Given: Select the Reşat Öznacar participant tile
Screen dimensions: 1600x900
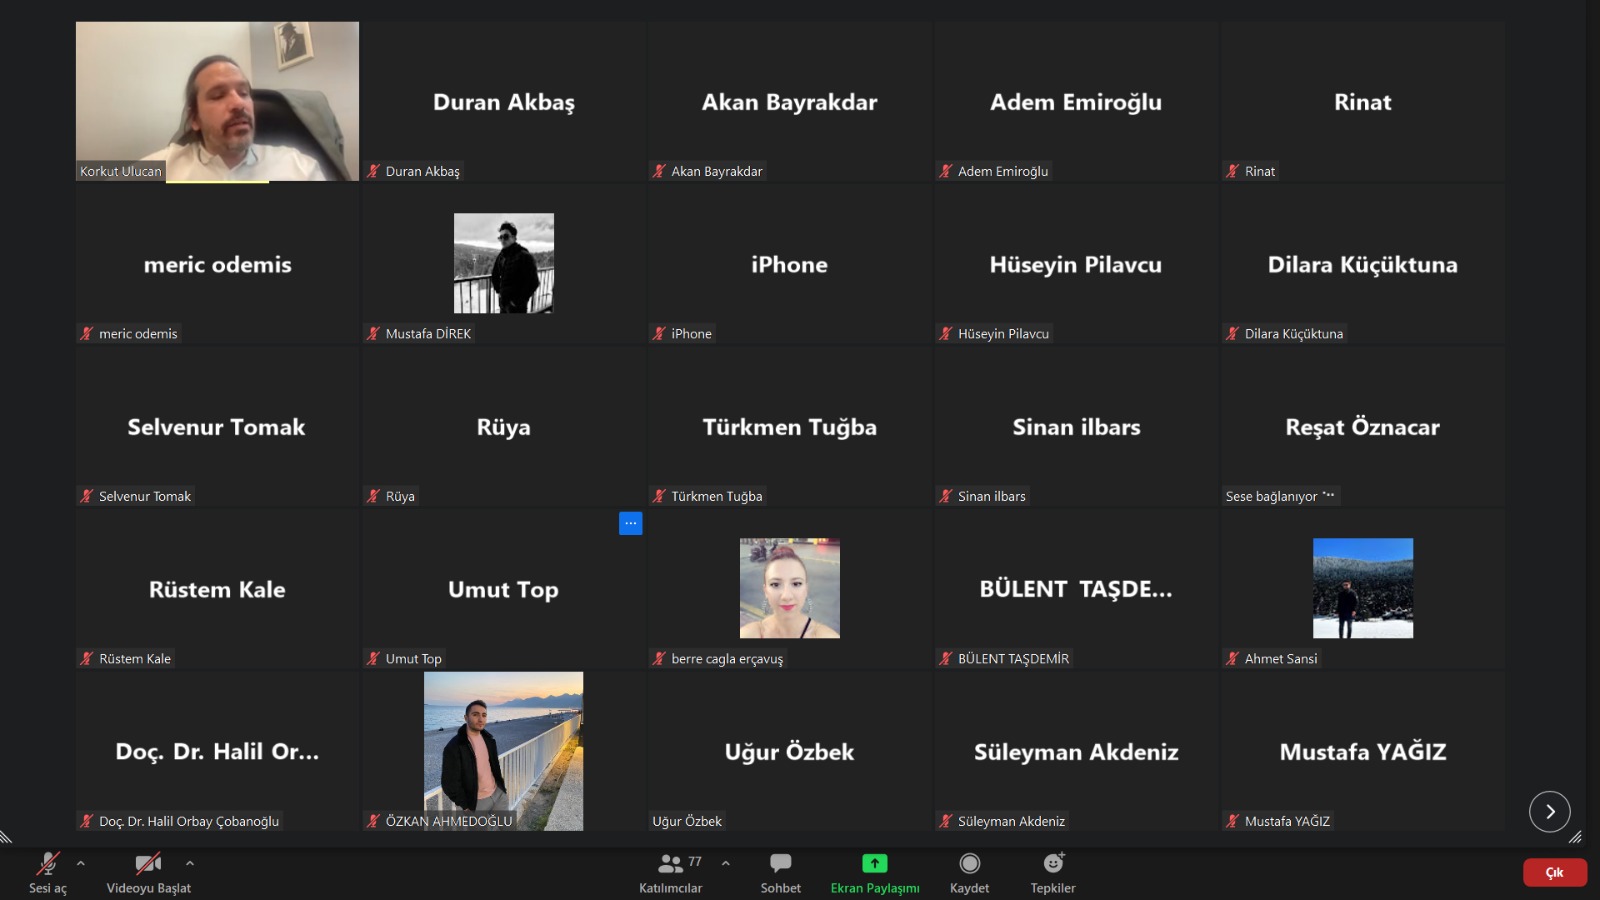Looking at the screenshot, I should click(1362, 427).
